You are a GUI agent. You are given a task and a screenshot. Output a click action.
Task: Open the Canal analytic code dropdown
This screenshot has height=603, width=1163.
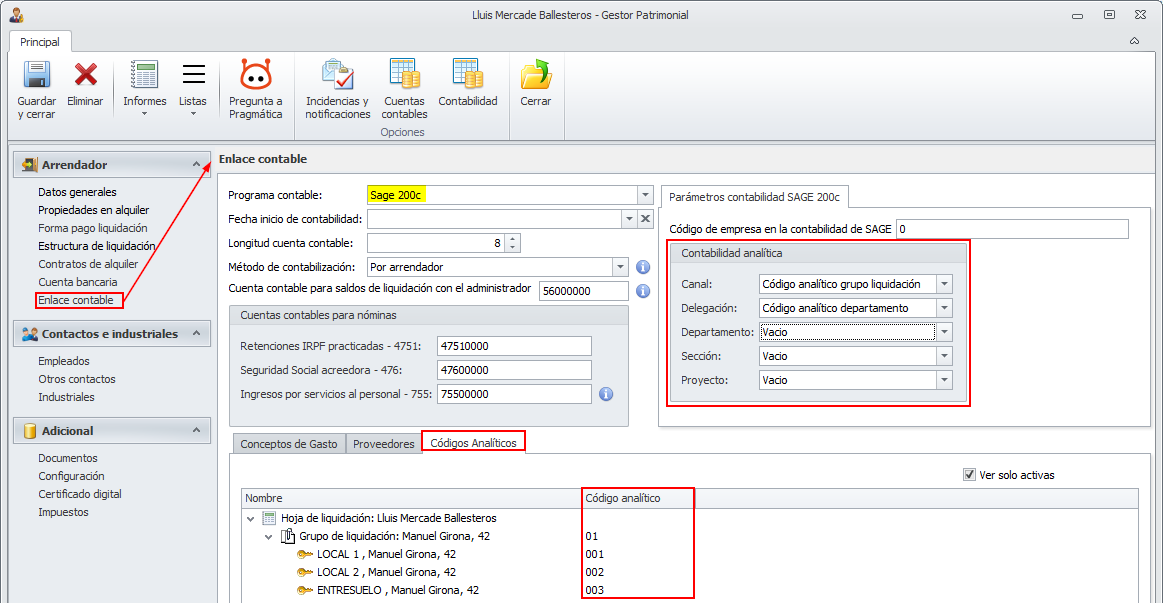click(x=944, y=284)
